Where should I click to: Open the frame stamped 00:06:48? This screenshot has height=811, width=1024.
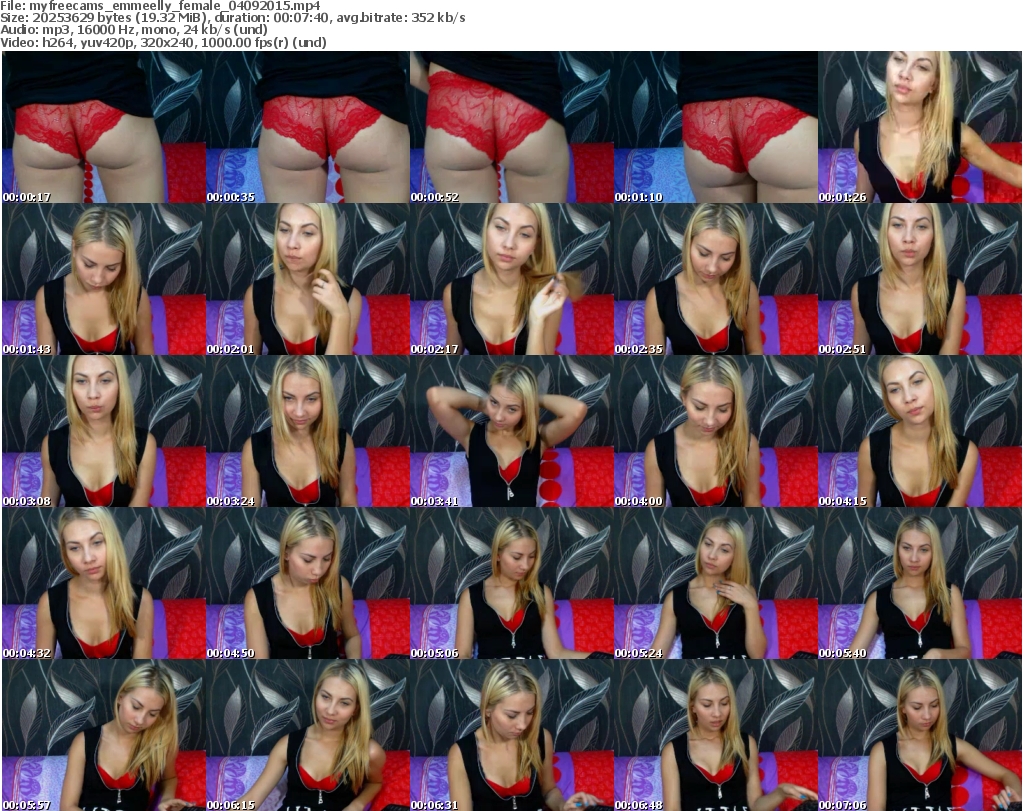pos(716,735)
